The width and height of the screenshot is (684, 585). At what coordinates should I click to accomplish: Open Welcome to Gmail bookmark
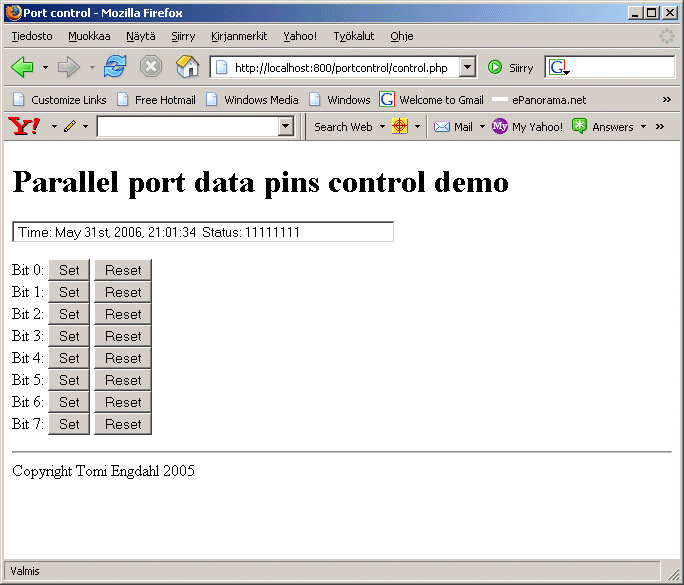point(431,100)
